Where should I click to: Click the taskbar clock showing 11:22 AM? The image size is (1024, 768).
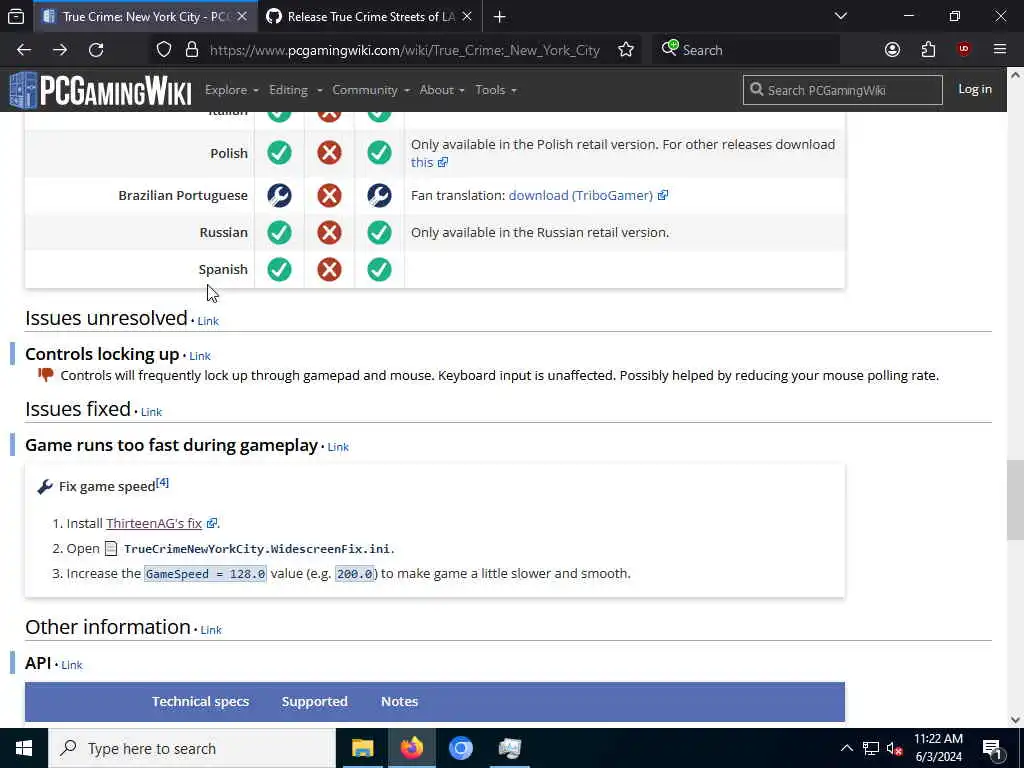(x=938, y=748)
